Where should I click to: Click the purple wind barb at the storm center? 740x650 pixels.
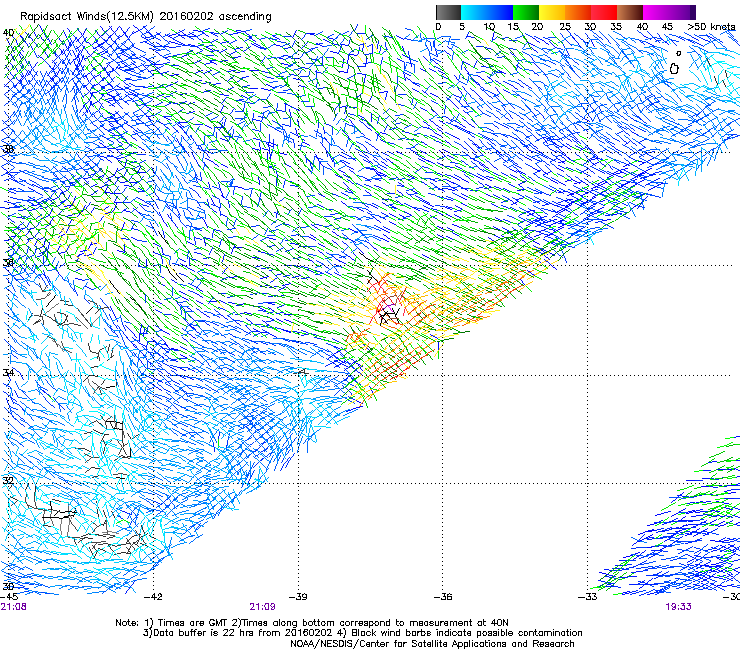(388, 309)
